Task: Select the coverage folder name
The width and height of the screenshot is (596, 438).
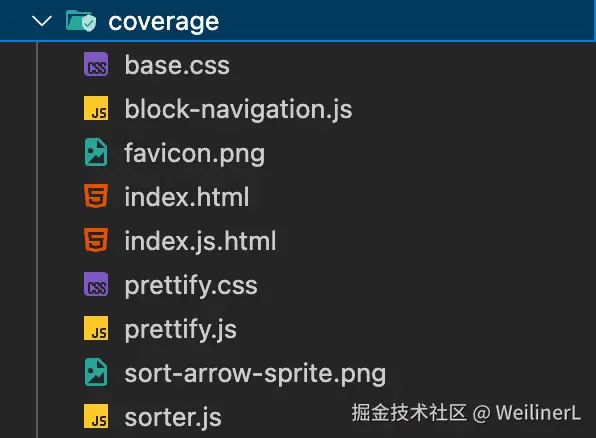Action: point(163,22)
